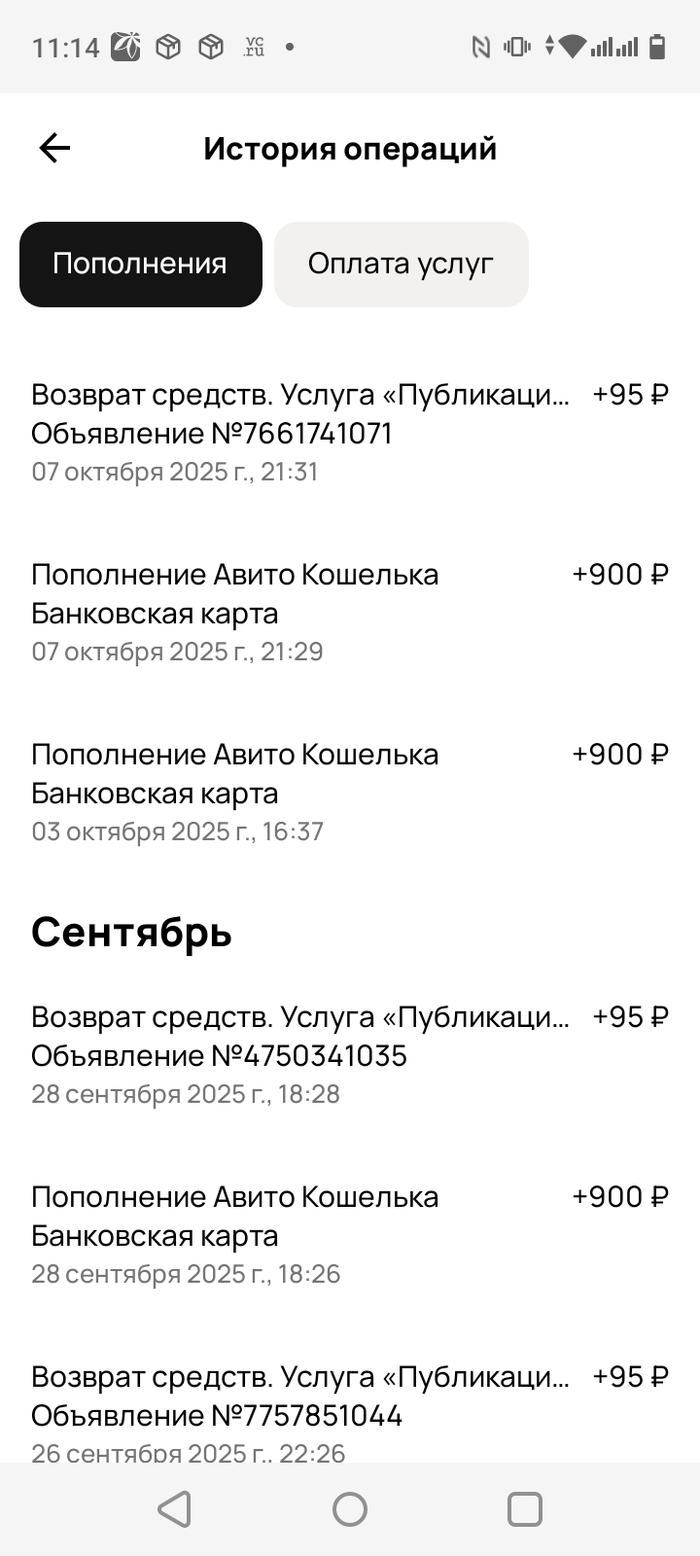Tap the vibrate mode status icon
The height and width of the screenshot is (1556, 700).
[x=517, y=46]
